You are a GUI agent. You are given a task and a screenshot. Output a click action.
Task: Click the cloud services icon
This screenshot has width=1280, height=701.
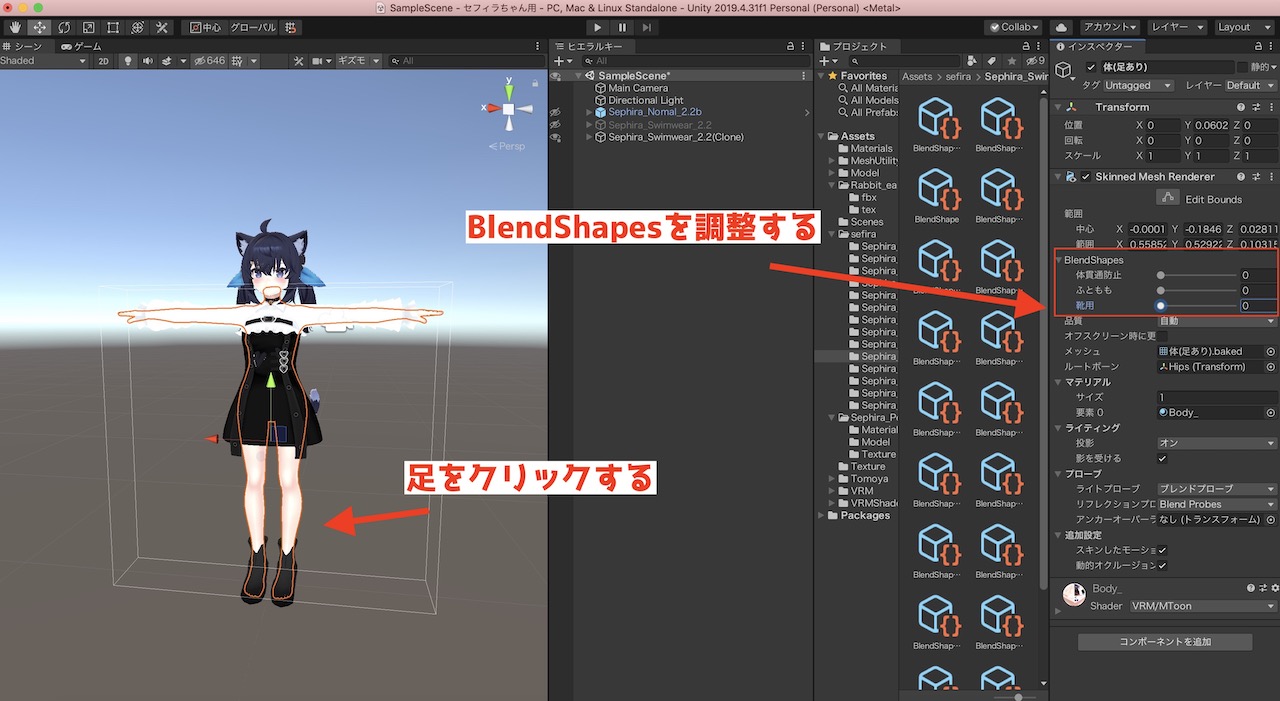tap(1061, 27)
